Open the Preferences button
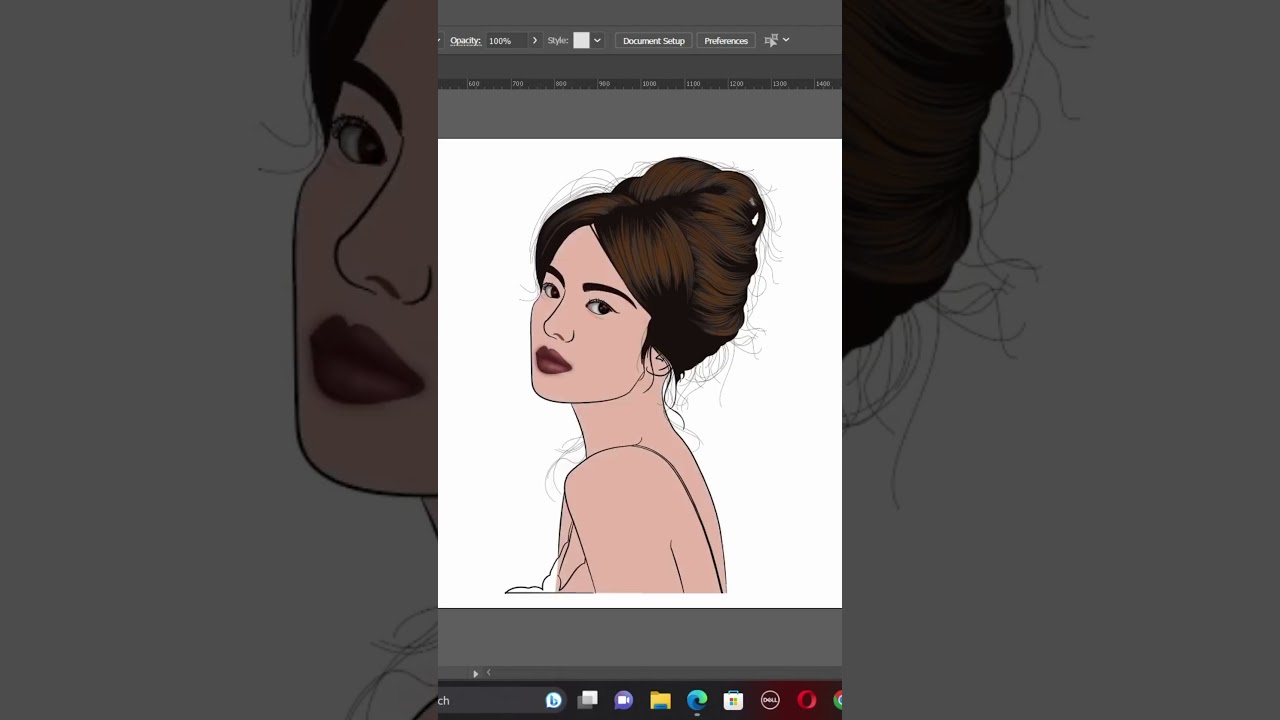The width and height of the screenshot is (1280, 720). tap(726, 41)
